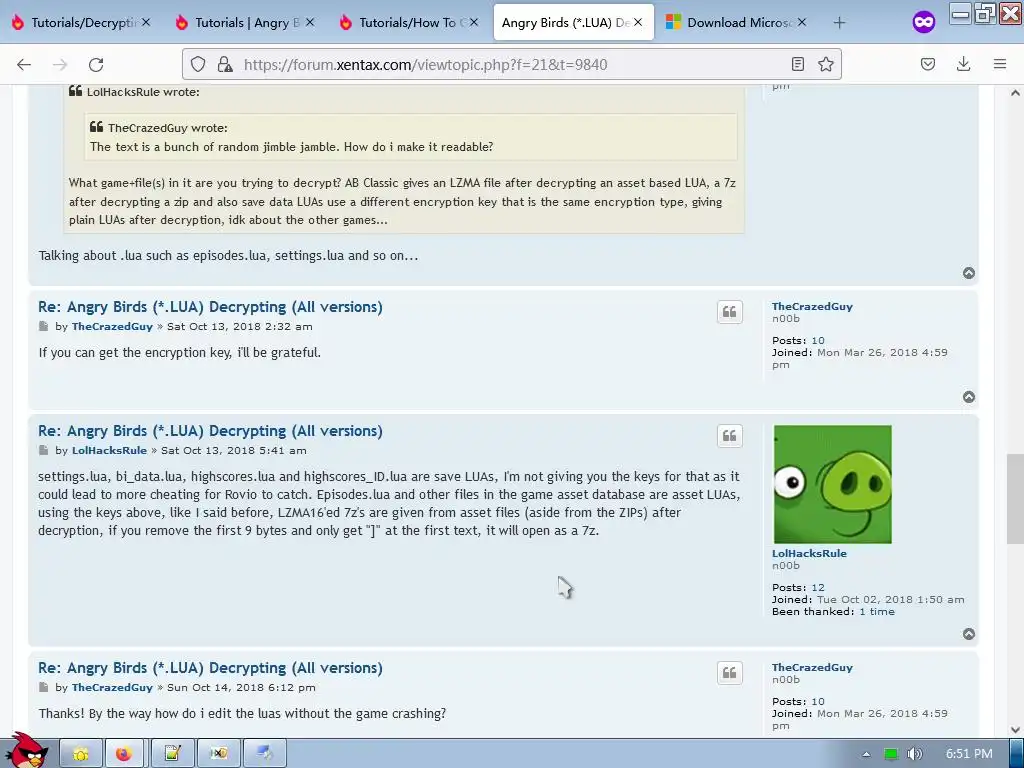Close the Tutorials | Angry Birds tab

[x=310, y=22]
